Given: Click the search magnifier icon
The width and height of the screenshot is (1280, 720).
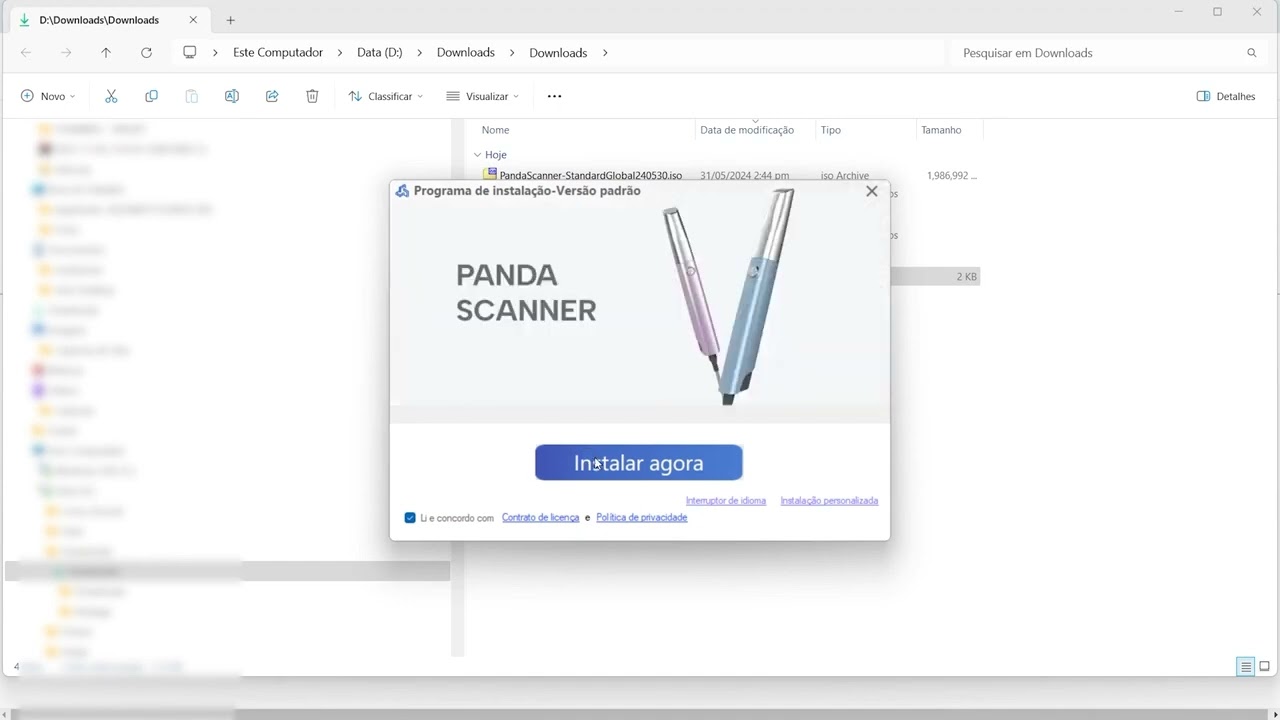Looking at the screenshot, I should [x=1251, y=53].
